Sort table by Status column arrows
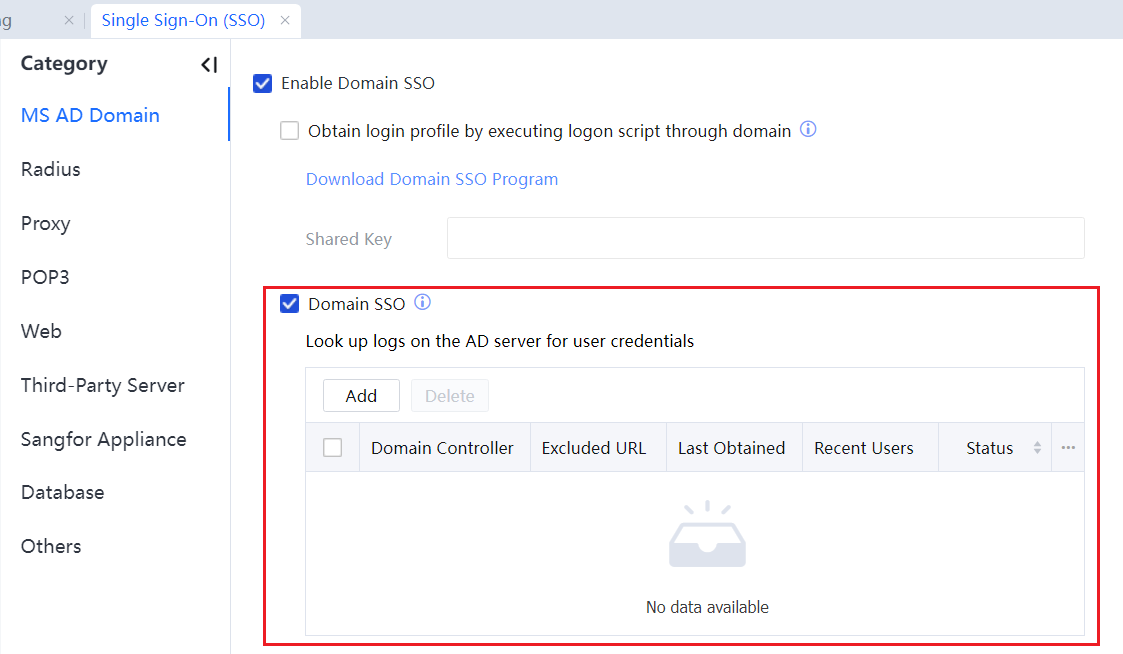This screenshot has height=654, width=1123. coord(1037,448)
